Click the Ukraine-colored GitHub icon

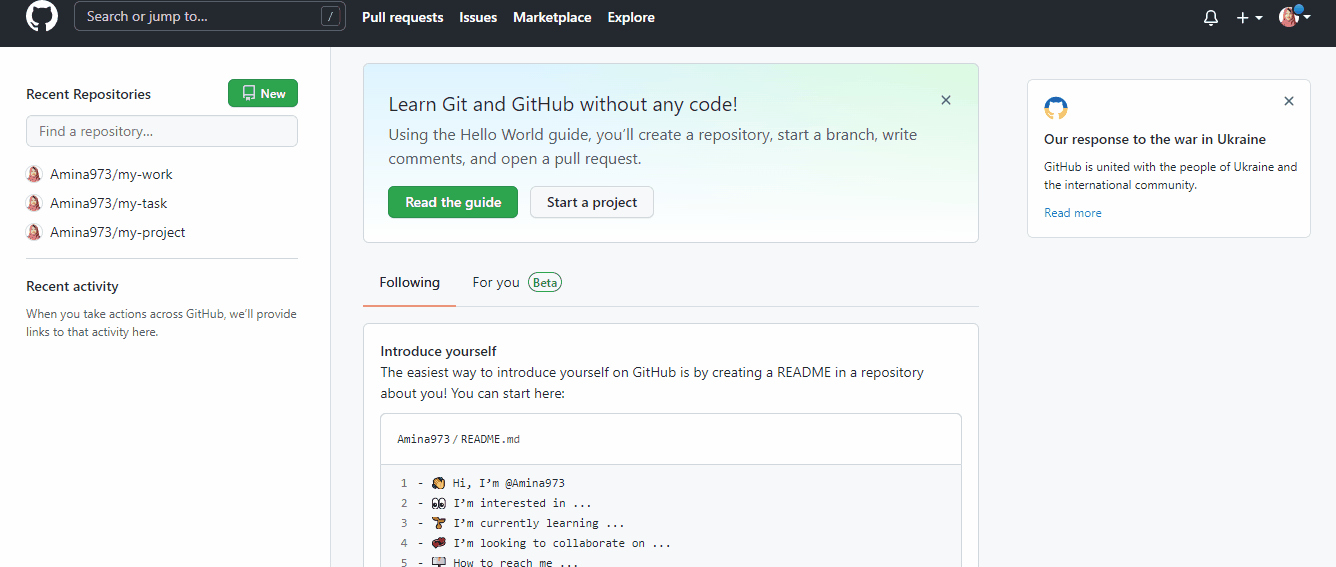1056,108
